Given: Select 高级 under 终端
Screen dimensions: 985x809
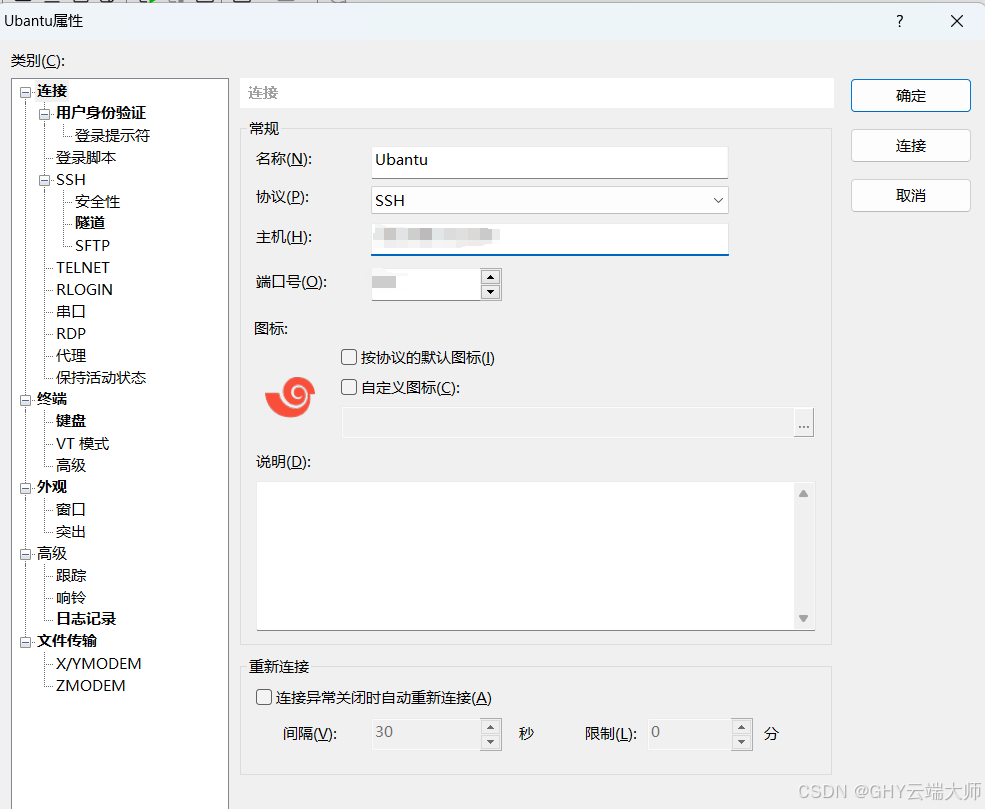Looking at the screenshot, I should tap(70, 465).
